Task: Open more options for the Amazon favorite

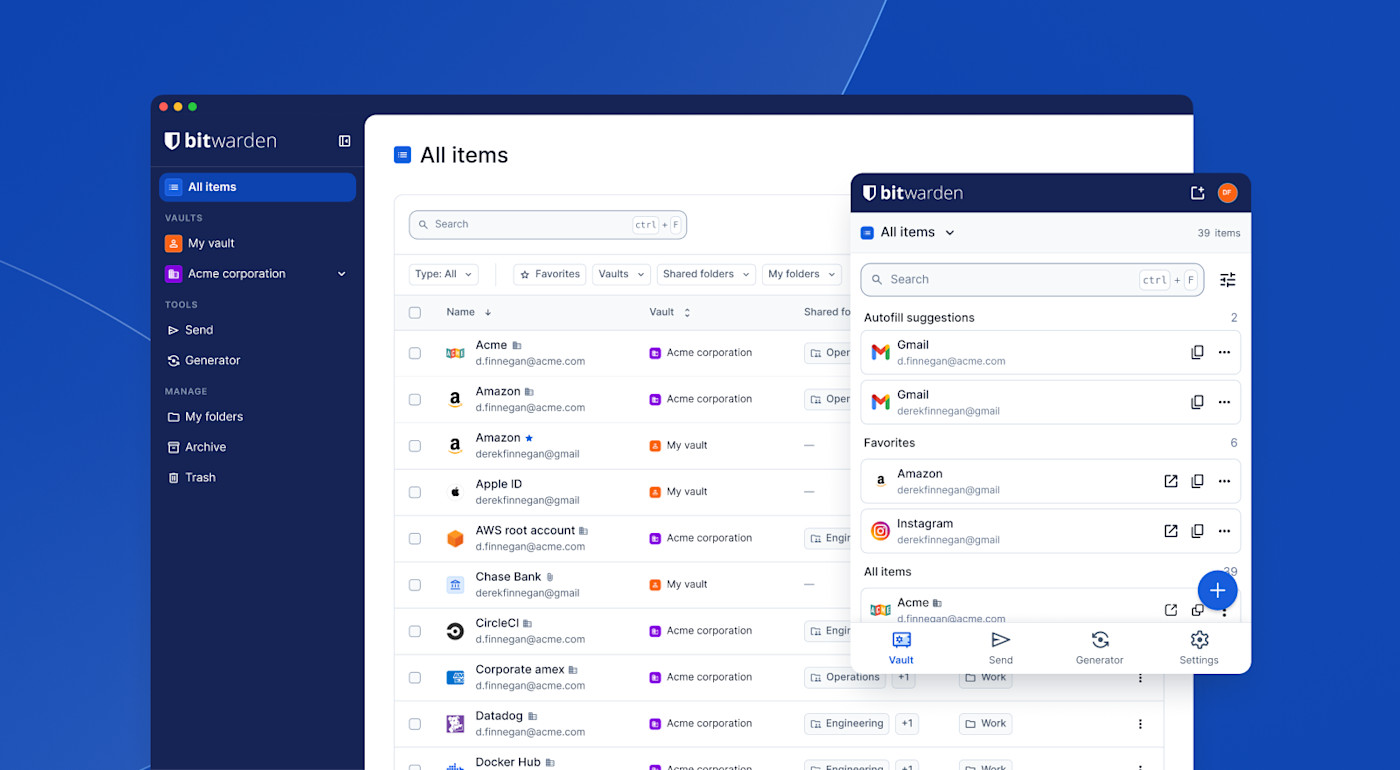Action: pyautogui.click(x=1224, y=481)
